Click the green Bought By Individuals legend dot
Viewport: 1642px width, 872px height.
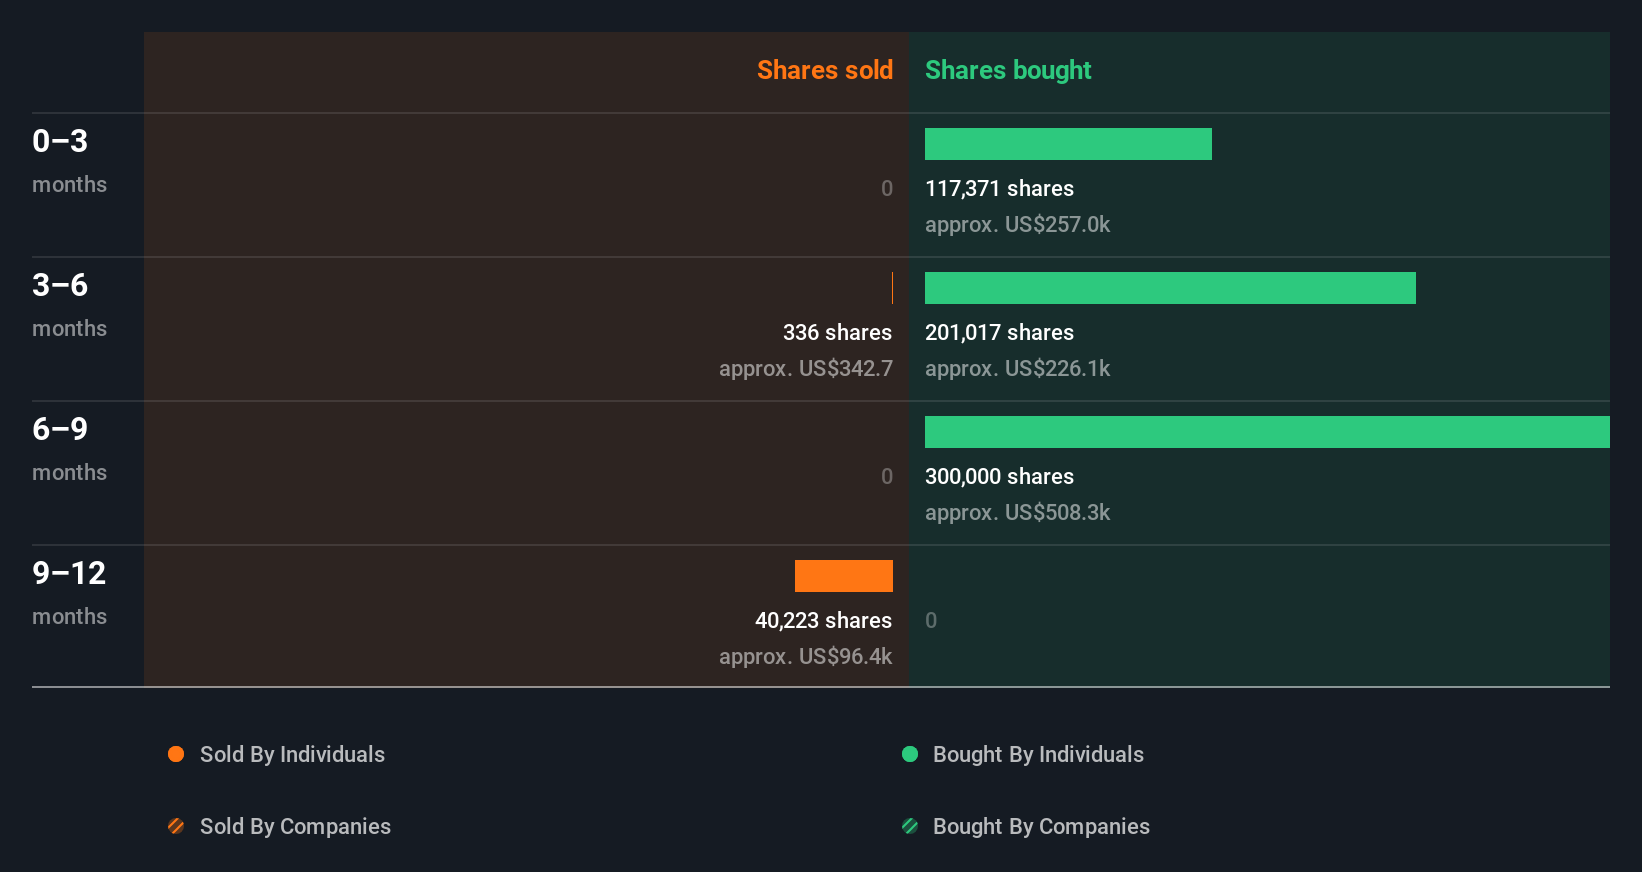(x=910, y=754)
